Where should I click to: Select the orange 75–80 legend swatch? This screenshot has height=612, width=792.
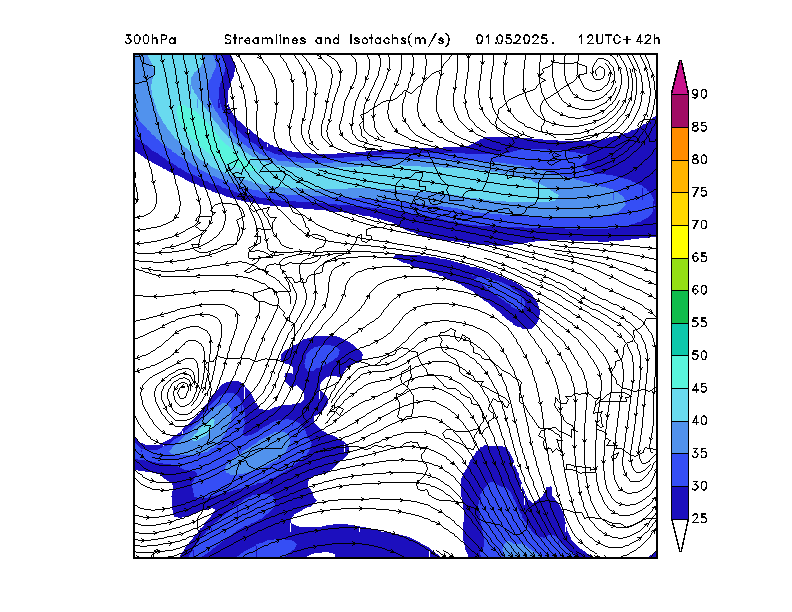(x=680, y=176)
